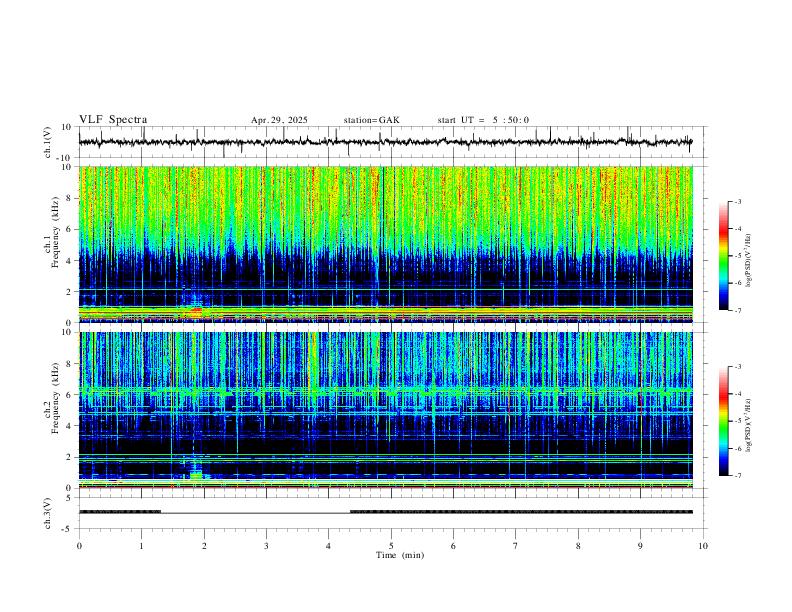Click the ch.2 "Frequency (kHz)" axis label
The image size is (792, 612).
(55, 398)
